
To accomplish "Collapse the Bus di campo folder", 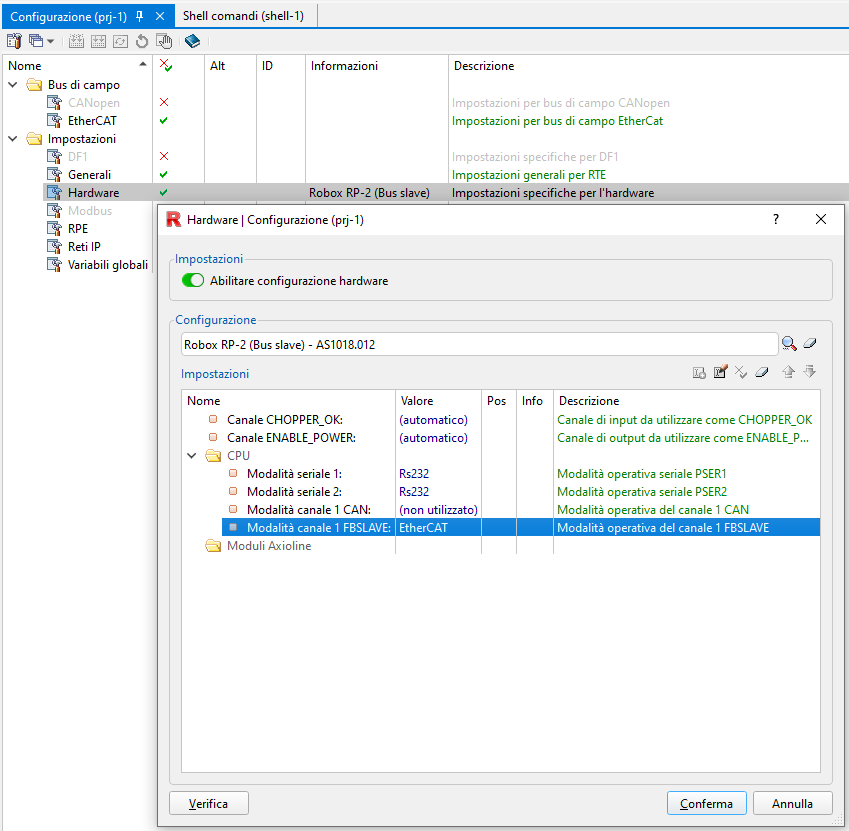I will (x=13, y=84).
